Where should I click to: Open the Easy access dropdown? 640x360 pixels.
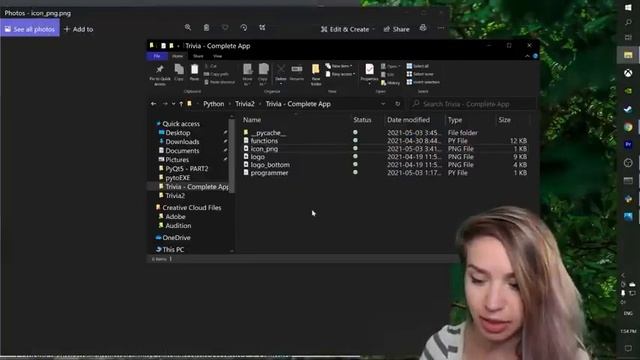341,74
